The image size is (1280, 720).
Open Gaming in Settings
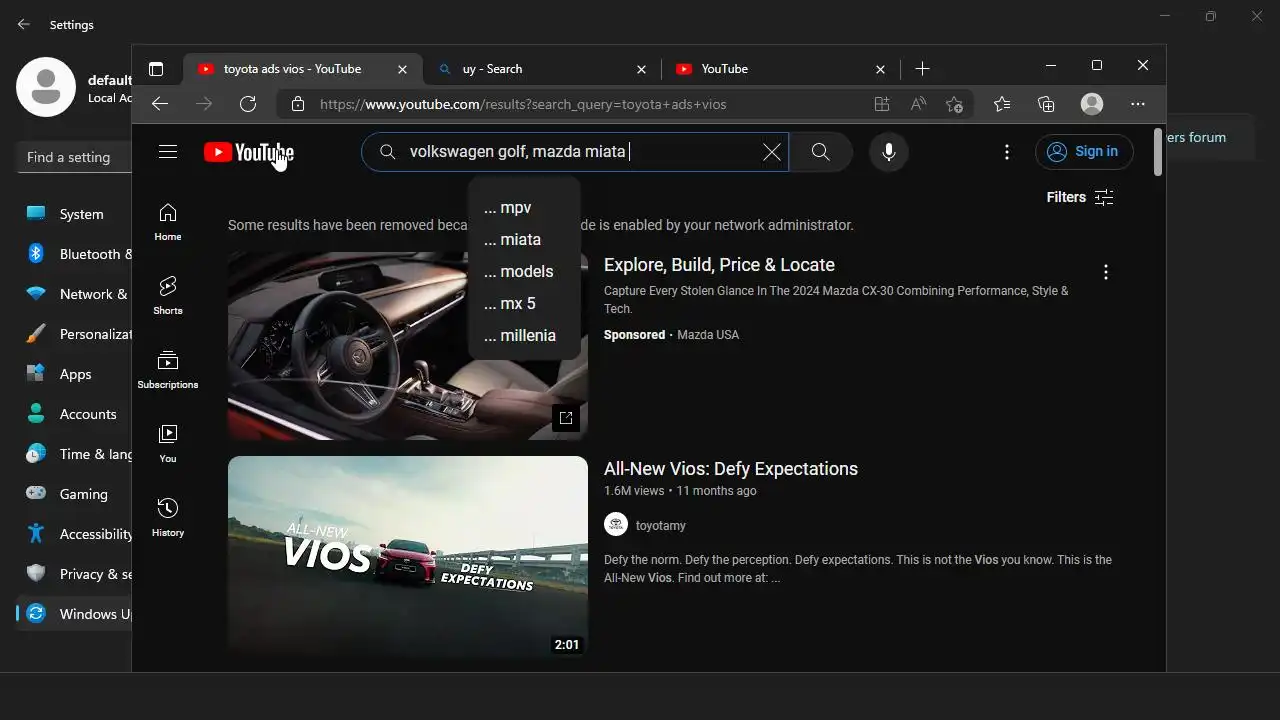[x=74, y=494]
